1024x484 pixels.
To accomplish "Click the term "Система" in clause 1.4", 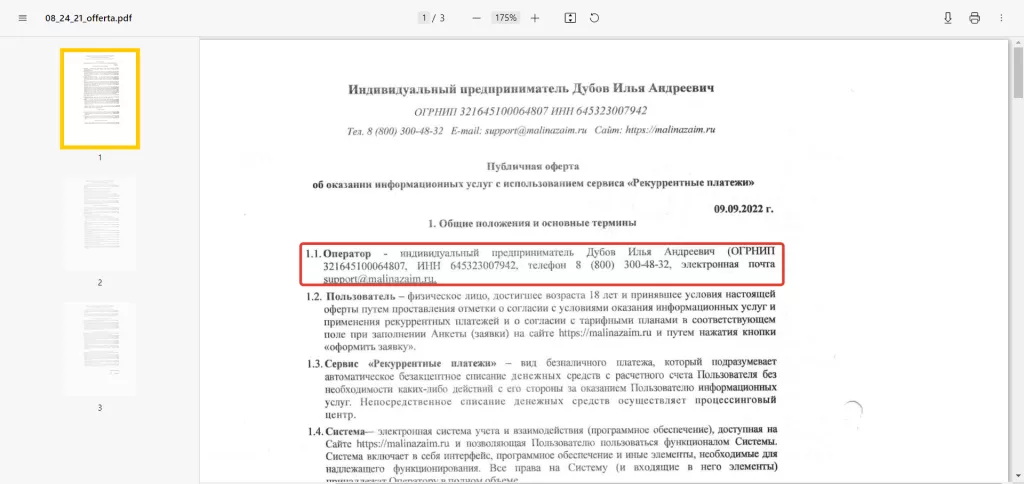I will click(x=344, y=431).
